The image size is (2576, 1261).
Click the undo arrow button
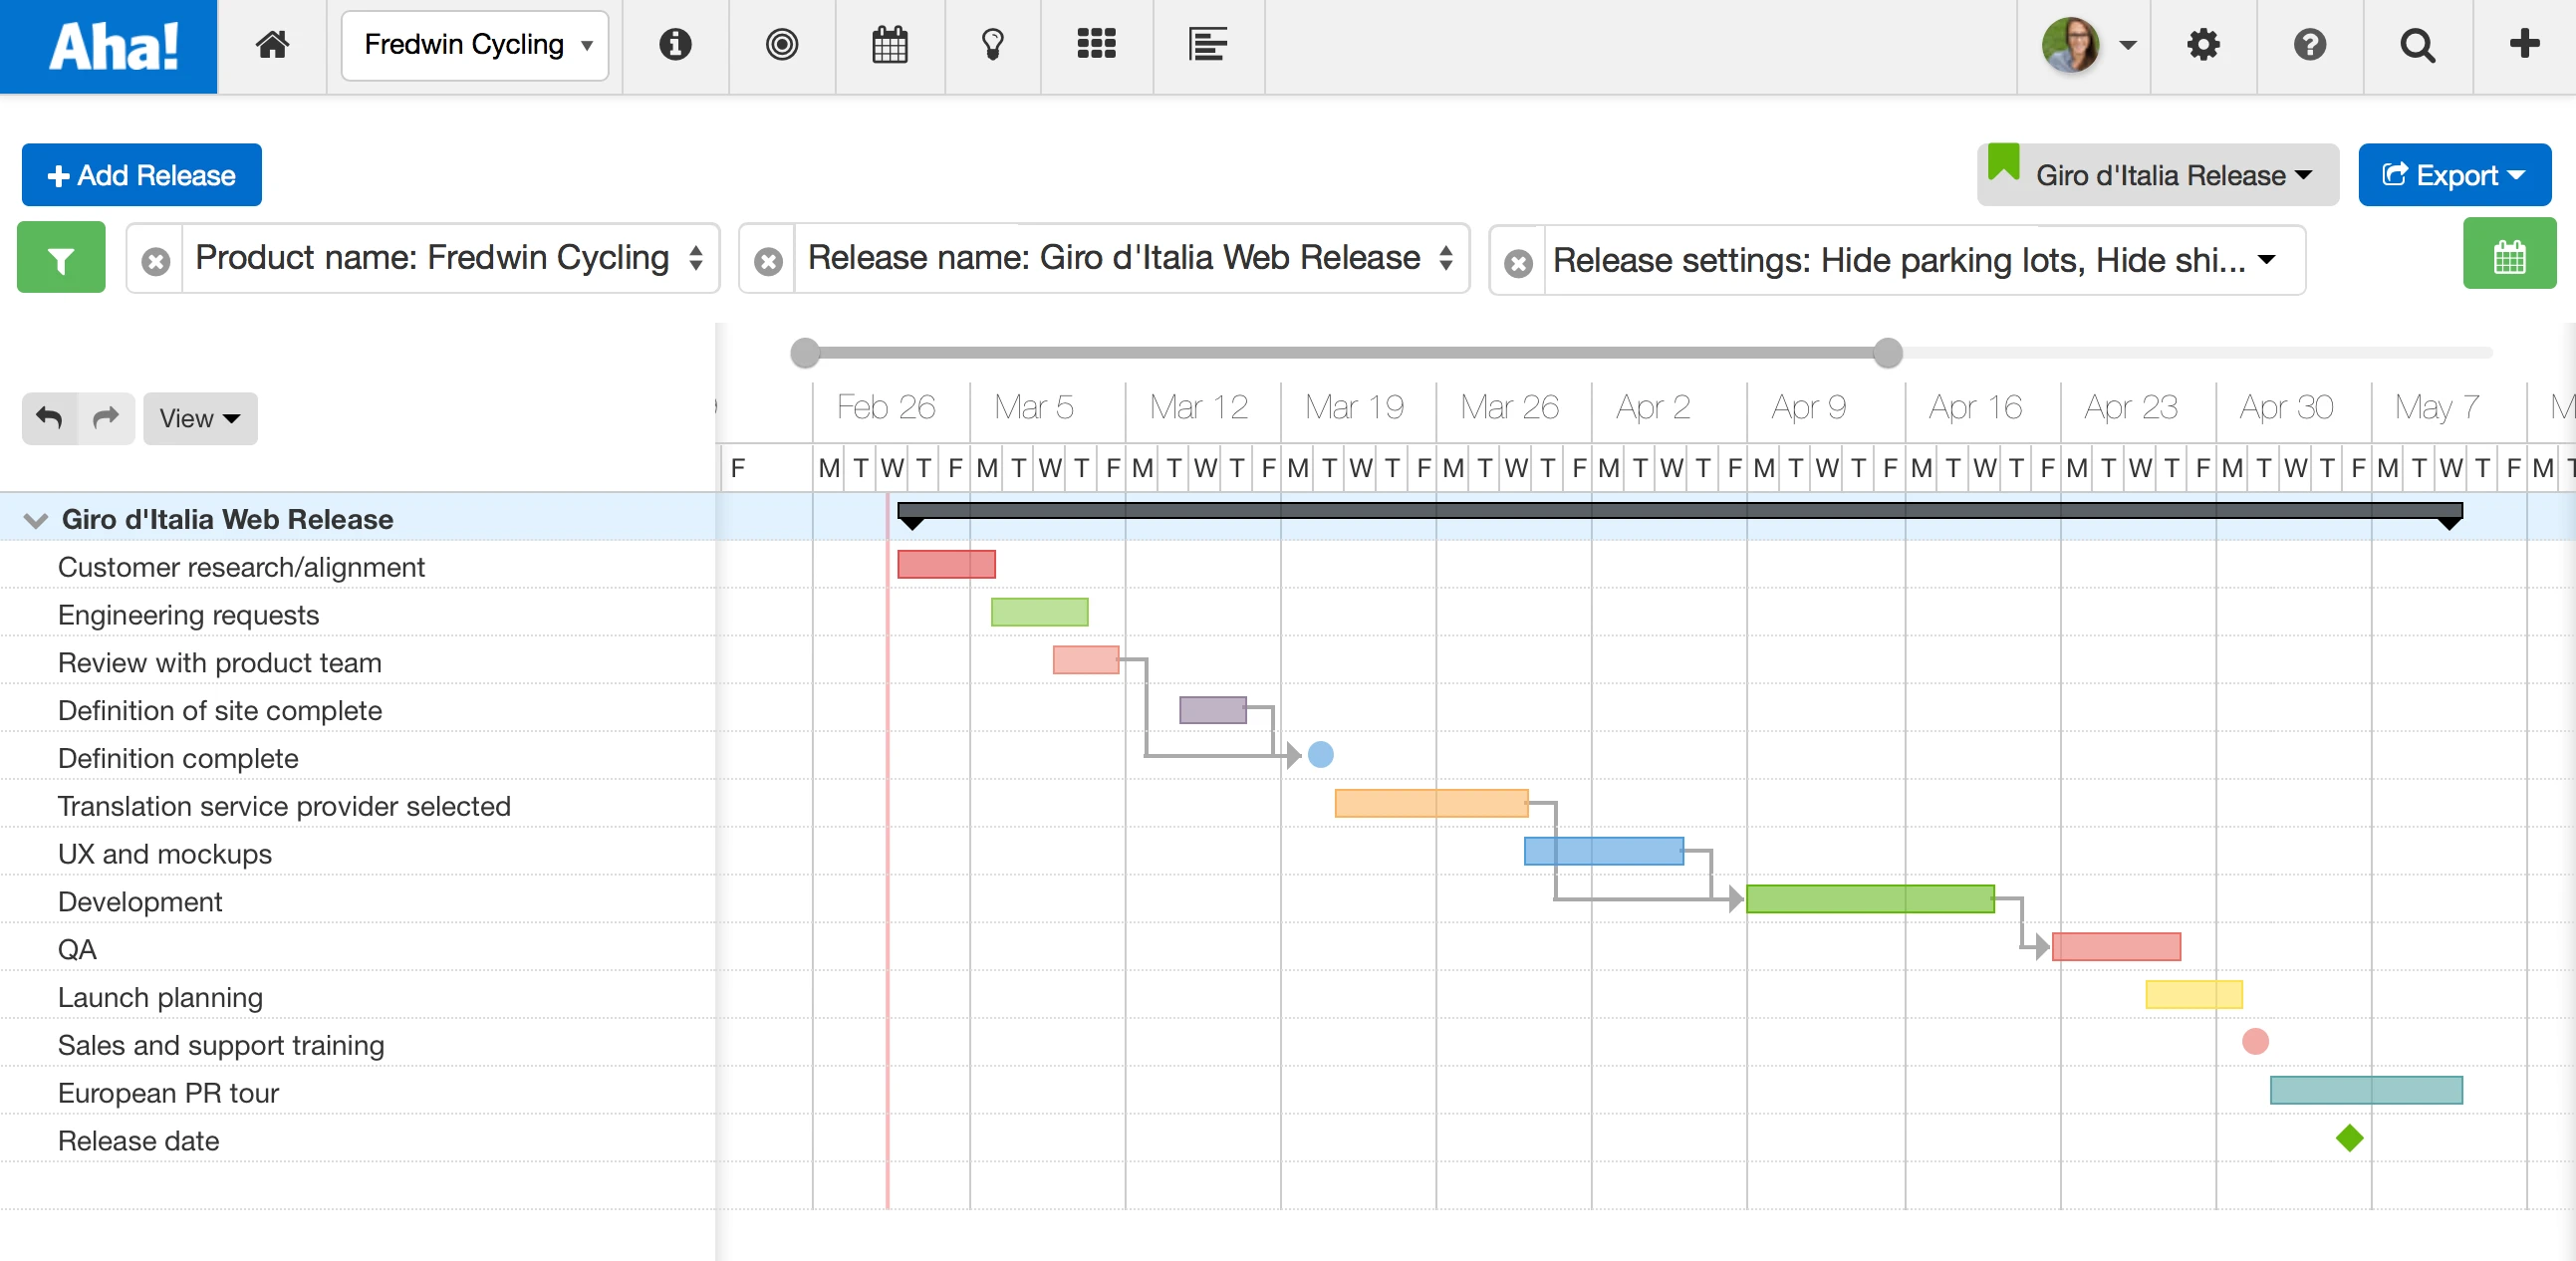click(49, 418)
